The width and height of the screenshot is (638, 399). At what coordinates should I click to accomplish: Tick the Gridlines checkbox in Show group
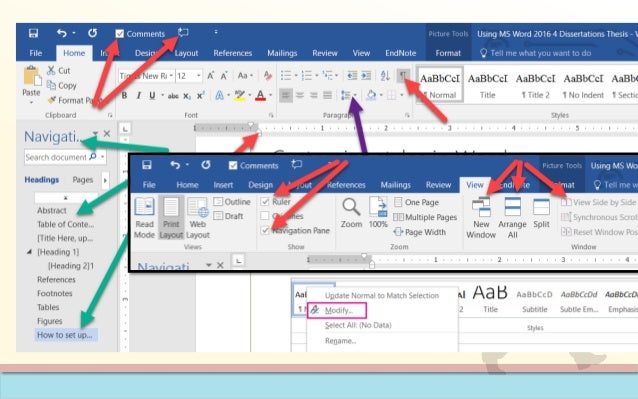265,216
